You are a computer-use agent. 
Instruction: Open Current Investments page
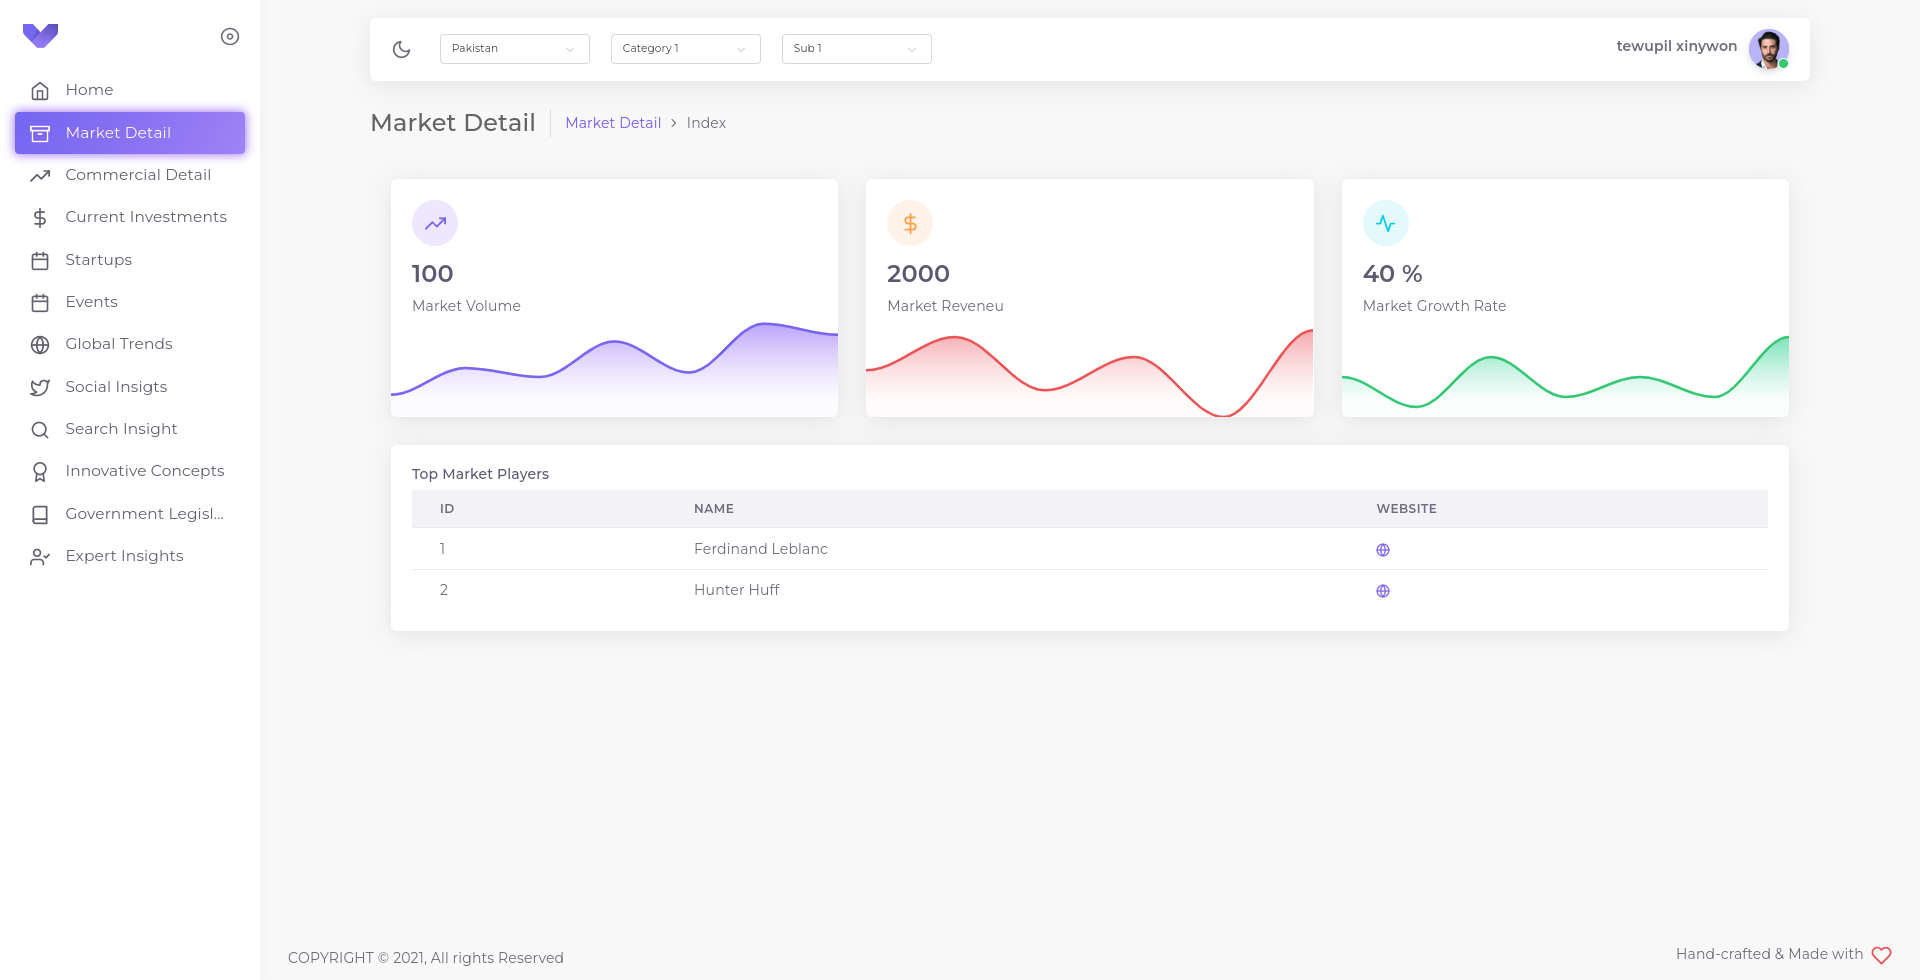[130, 217]
